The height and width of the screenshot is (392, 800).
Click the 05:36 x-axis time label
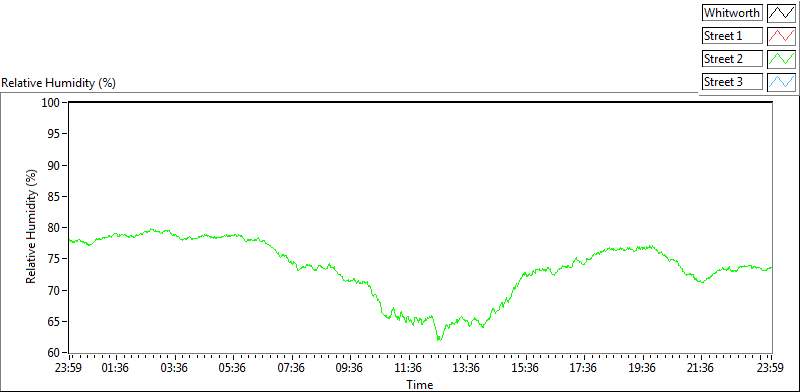tap(233, 368)
